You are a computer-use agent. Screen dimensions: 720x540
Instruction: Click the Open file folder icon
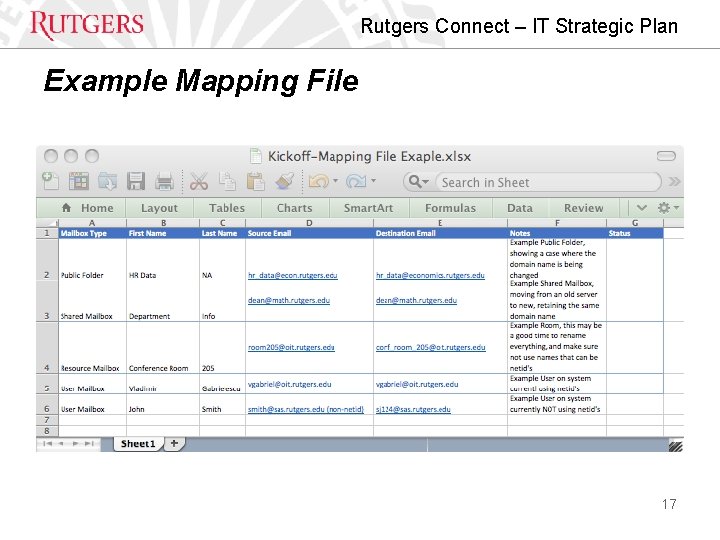pos(107,181)
